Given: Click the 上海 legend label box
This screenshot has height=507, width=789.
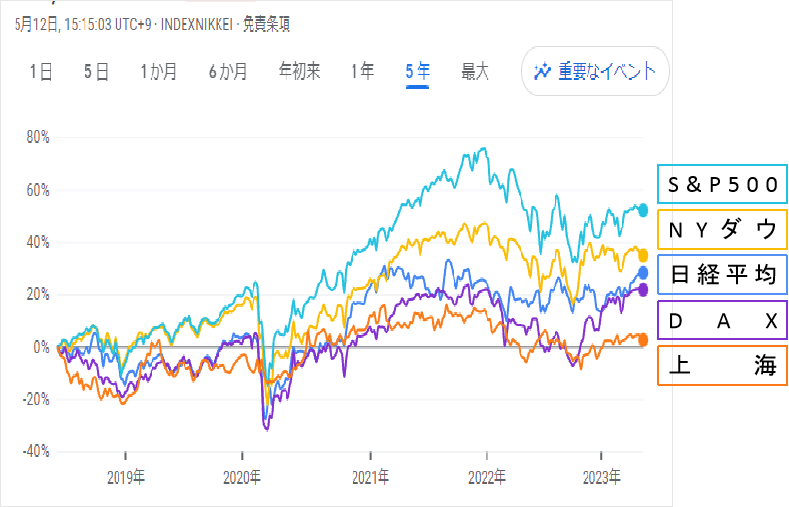Looking at the screenshot, I should 722,366.
